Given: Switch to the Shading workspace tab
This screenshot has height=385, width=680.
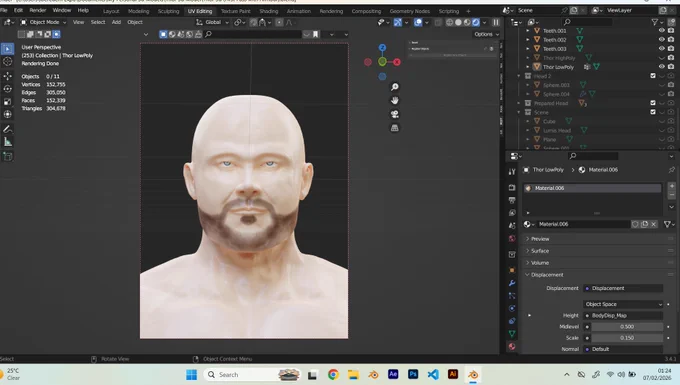Looking at the screenshot, I should [268, 11].
